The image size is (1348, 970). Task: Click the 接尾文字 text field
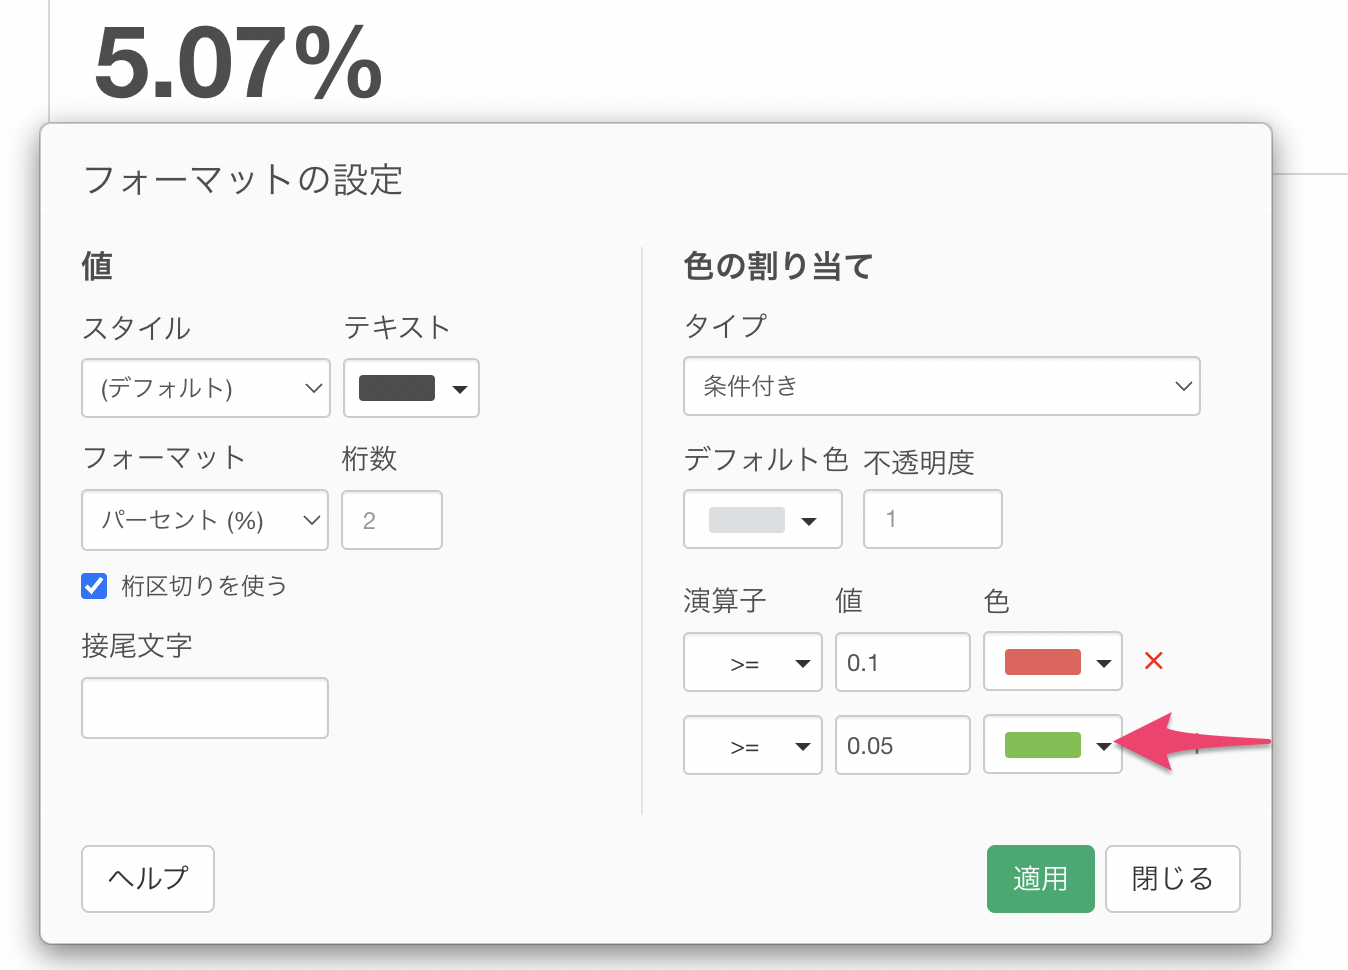[205, 708]
